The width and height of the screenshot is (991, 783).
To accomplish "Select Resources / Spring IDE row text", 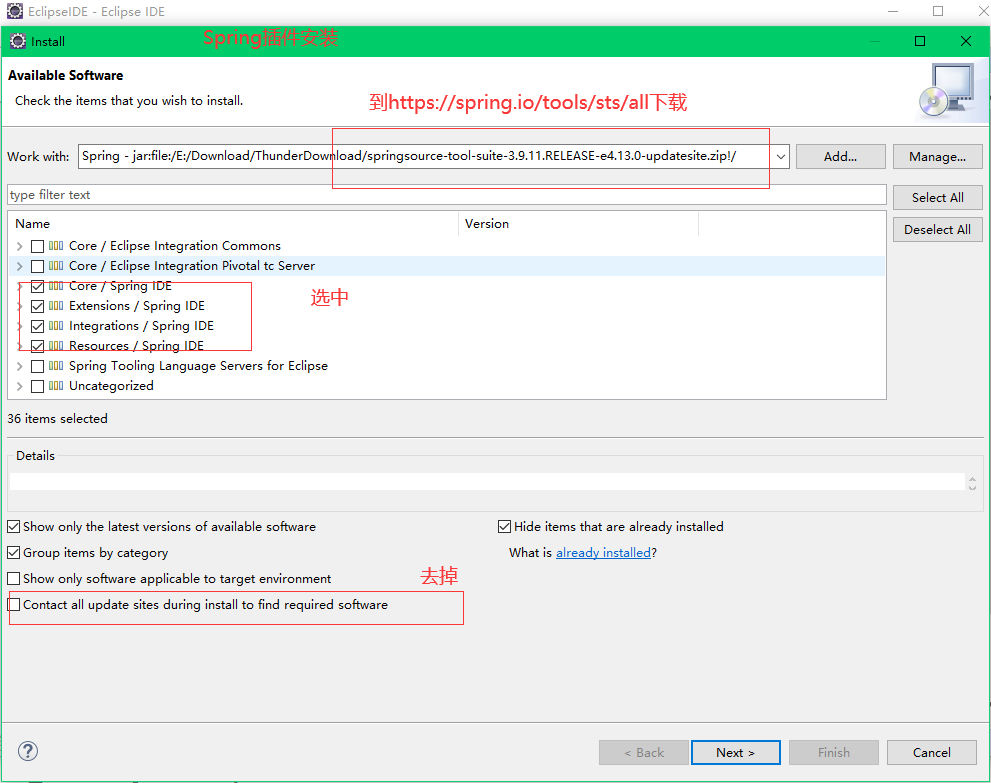I will click(x=136, y=346).
